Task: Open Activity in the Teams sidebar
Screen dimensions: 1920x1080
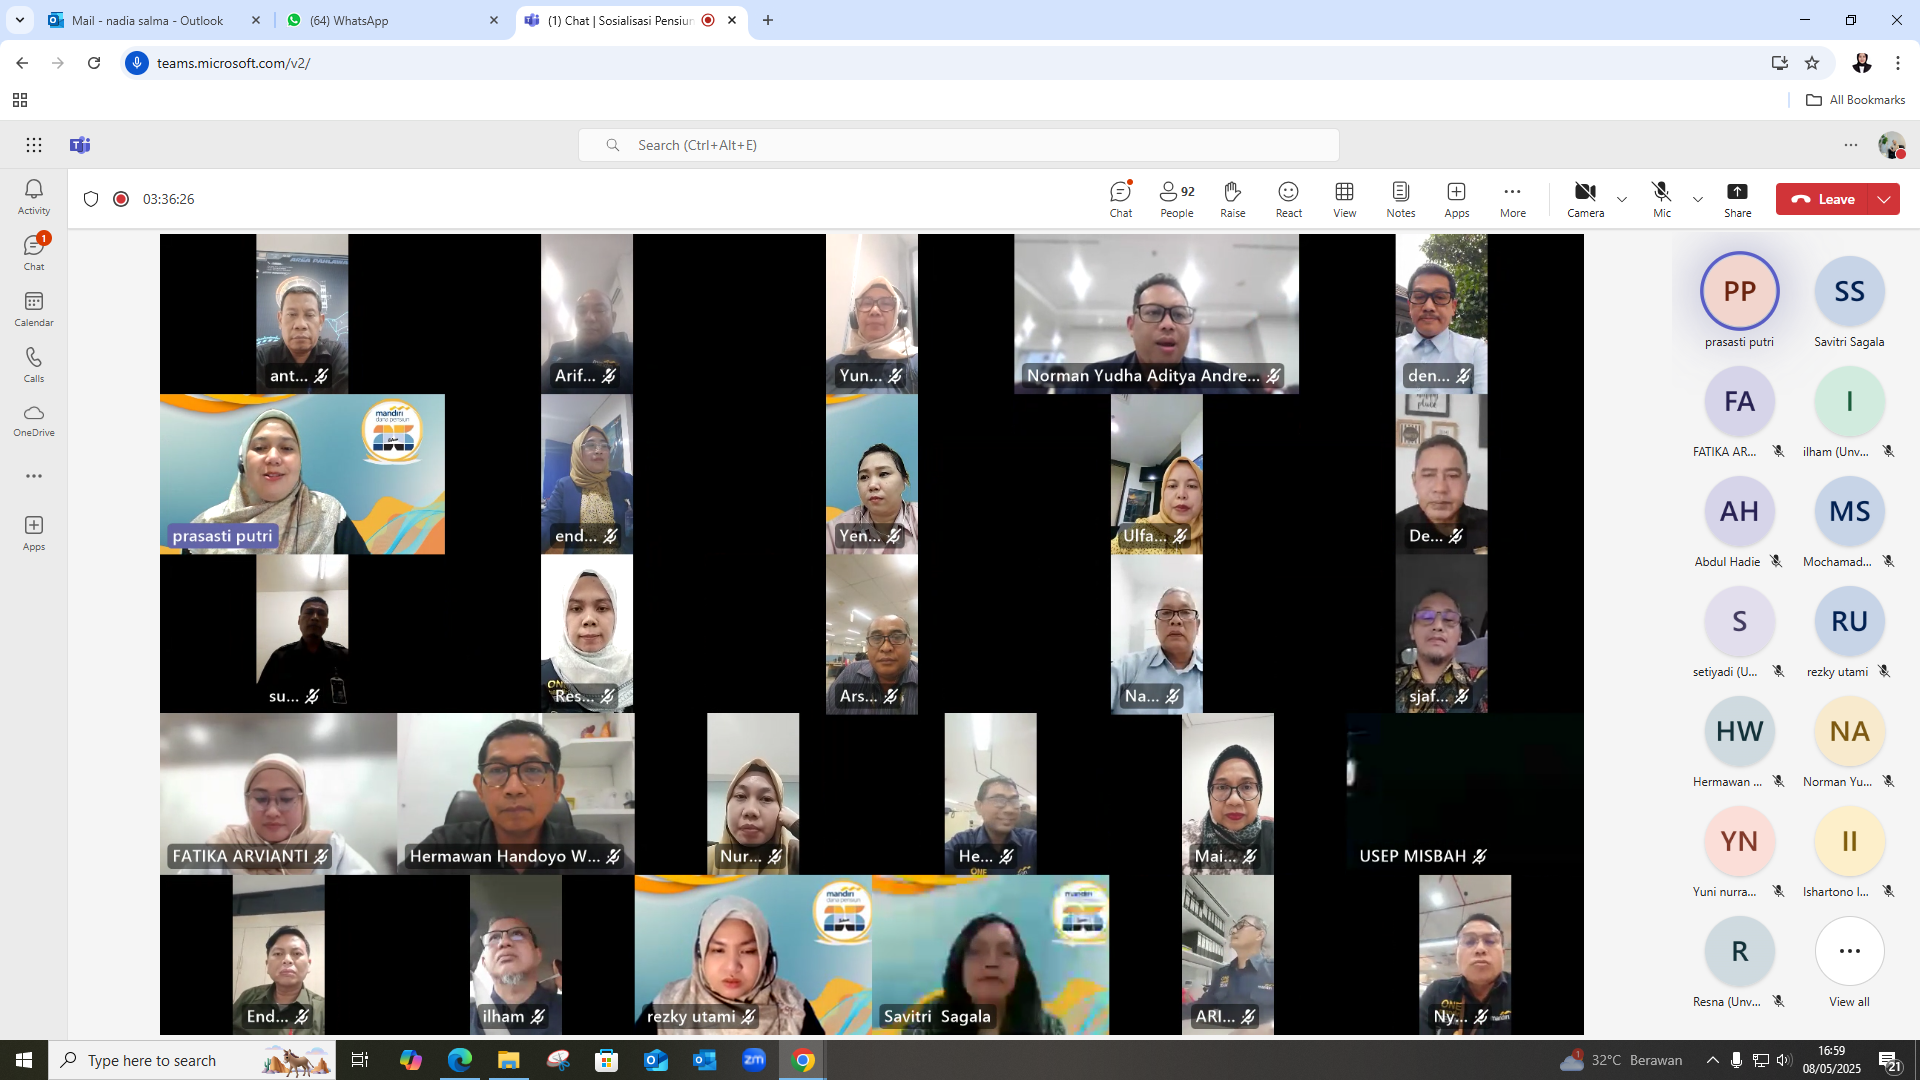Action: 34,197
